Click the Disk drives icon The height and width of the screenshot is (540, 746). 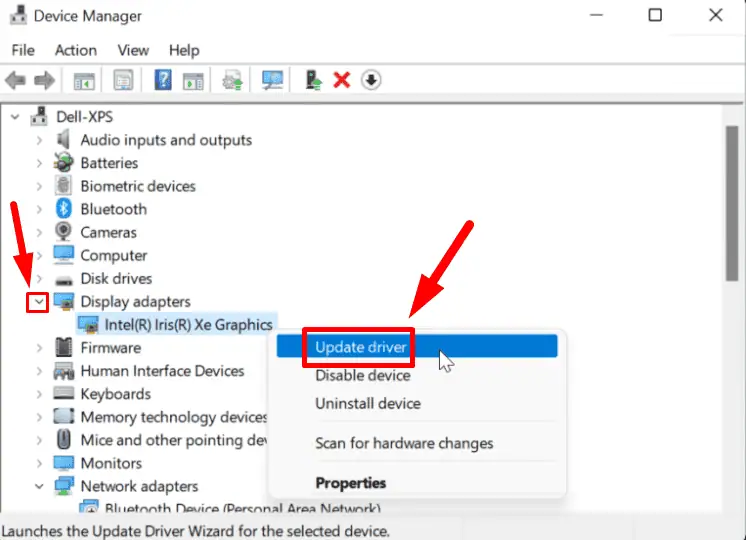[x=63, y=280]
